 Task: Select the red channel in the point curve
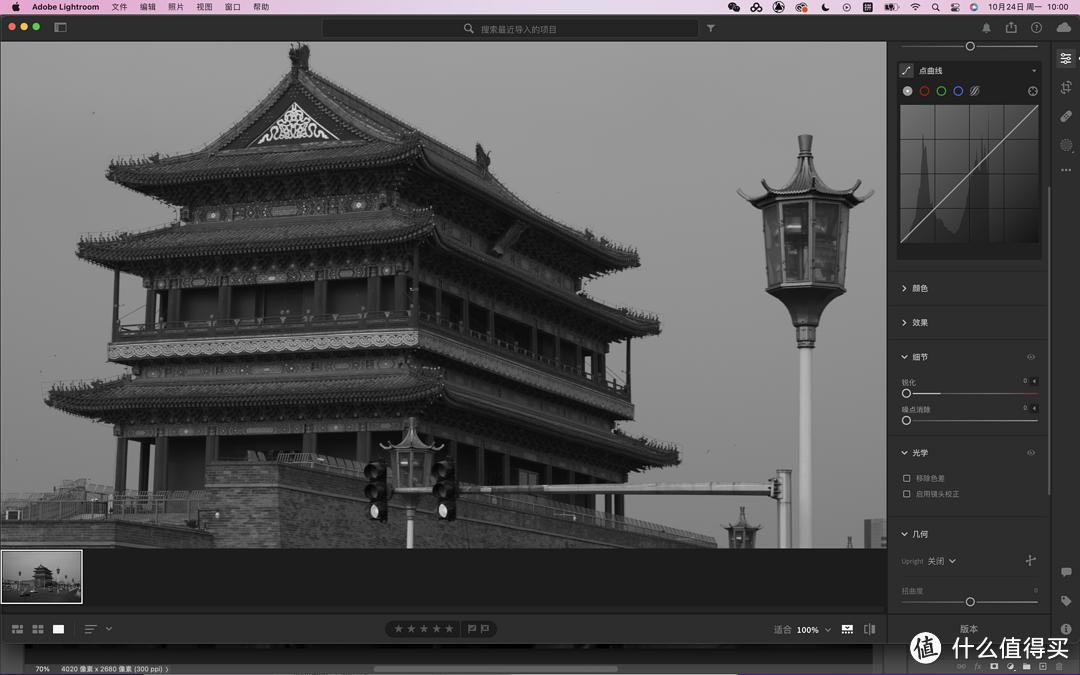[x=924, y=90]
